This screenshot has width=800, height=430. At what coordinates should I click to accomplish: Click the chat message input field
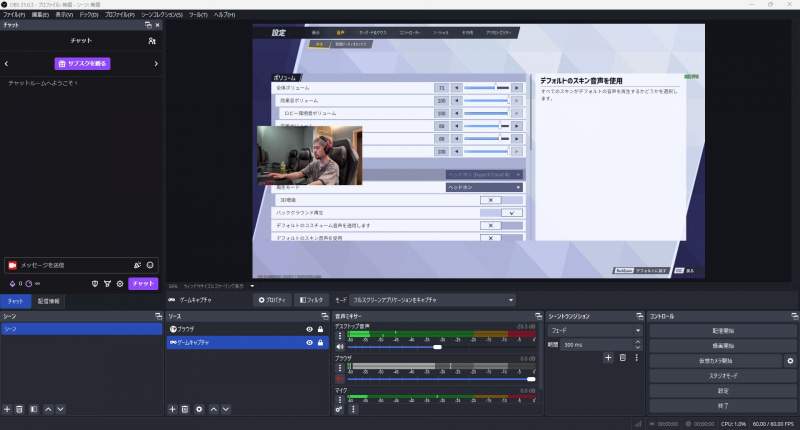[76, 265]
